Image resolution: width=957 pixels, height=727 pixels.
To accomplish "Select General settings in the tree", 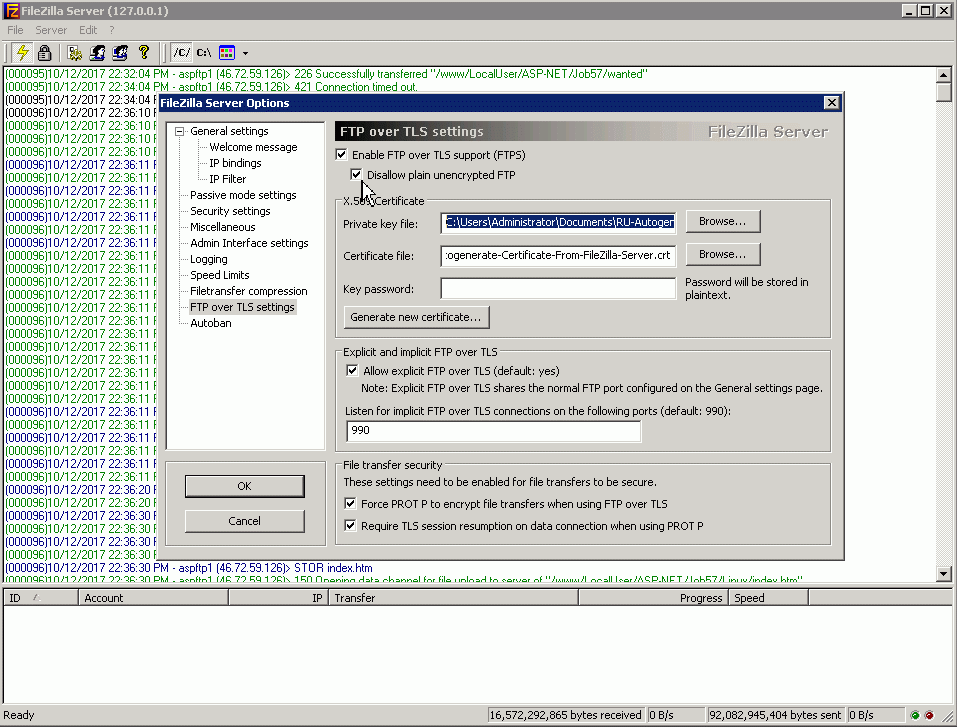I will (229, 131).
